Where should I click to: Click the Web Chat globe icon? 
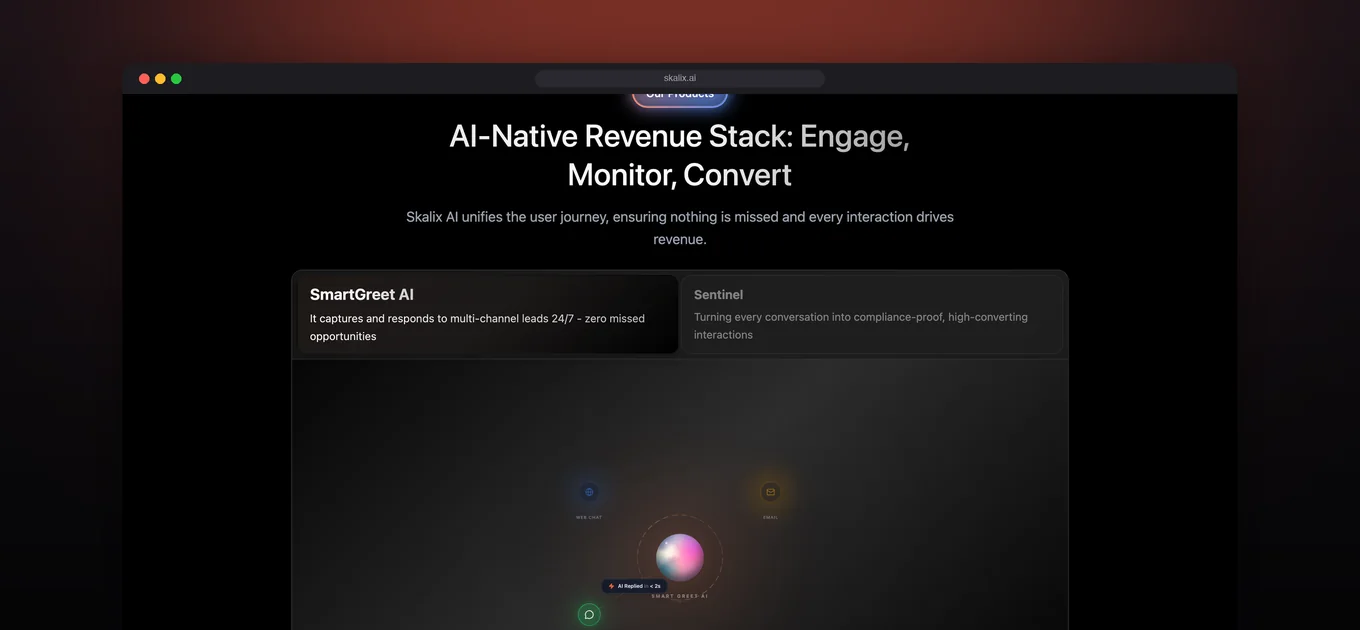589,492
